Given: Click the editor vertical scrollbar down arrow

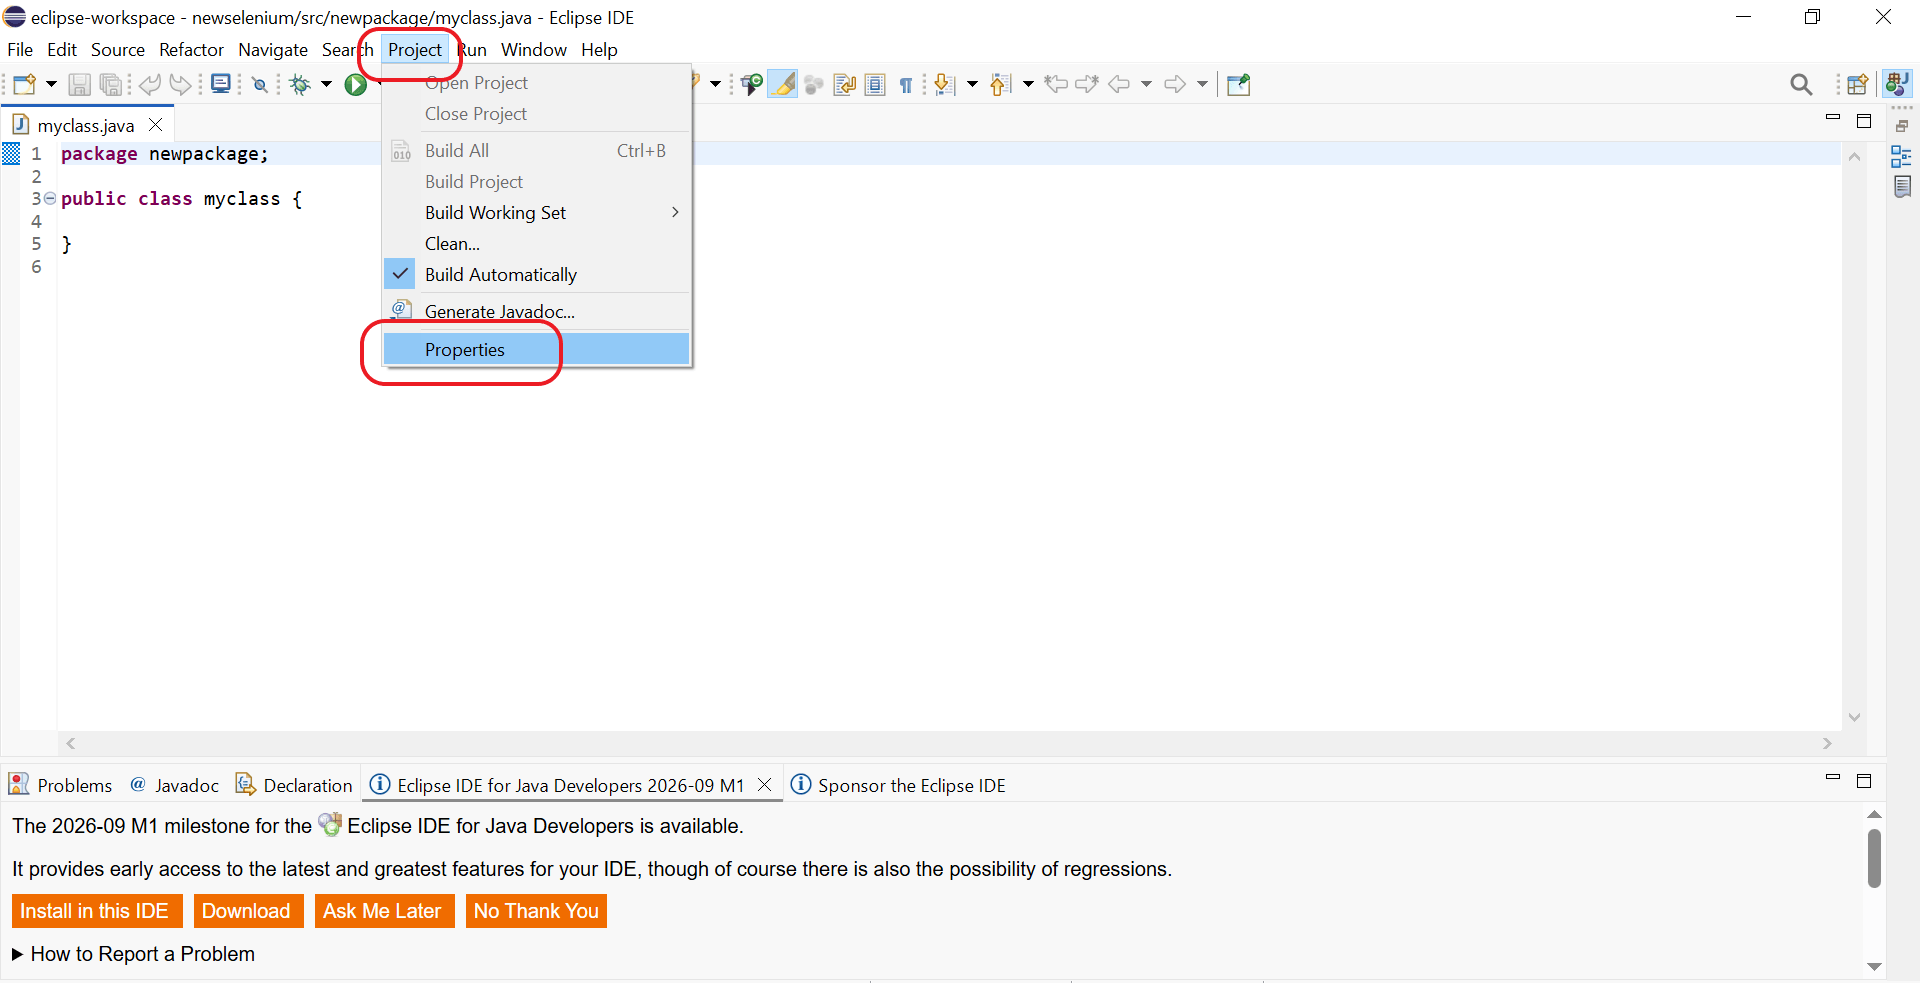Looking at the screenshot, I should coord(1854,717).
